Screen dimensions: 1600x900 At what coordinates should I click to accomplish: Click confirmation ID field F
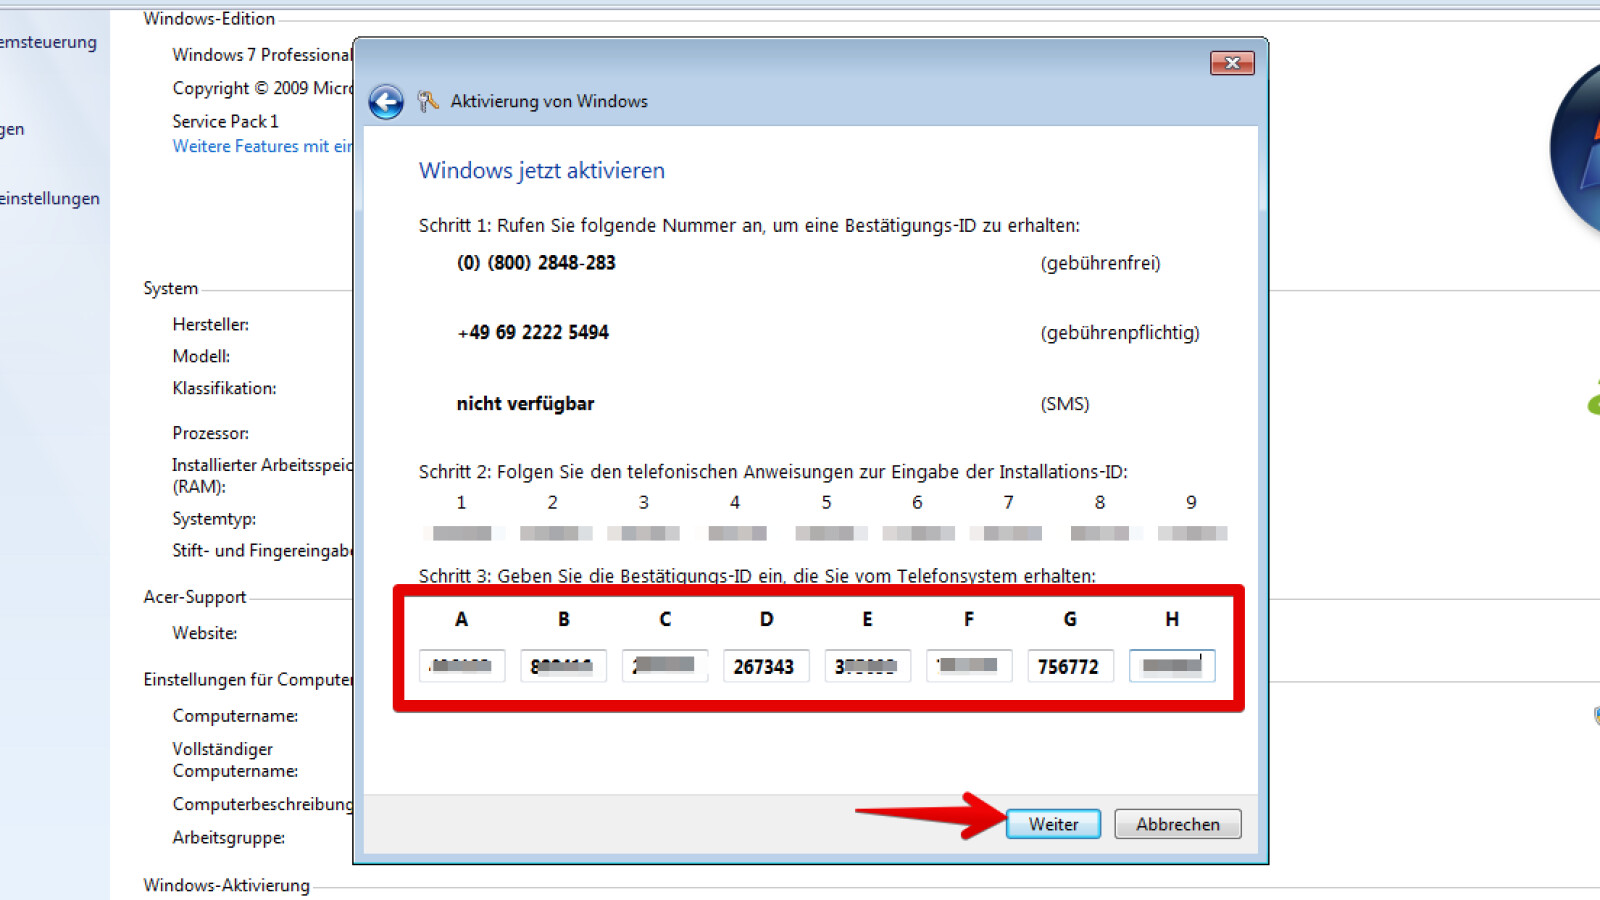pos(969,666)
